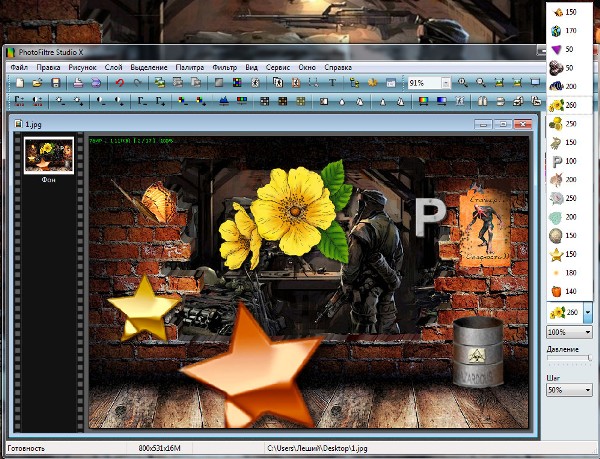Screen dimensions: 600x459
Task: Open the Слой menu
Action: click(114, 65)
